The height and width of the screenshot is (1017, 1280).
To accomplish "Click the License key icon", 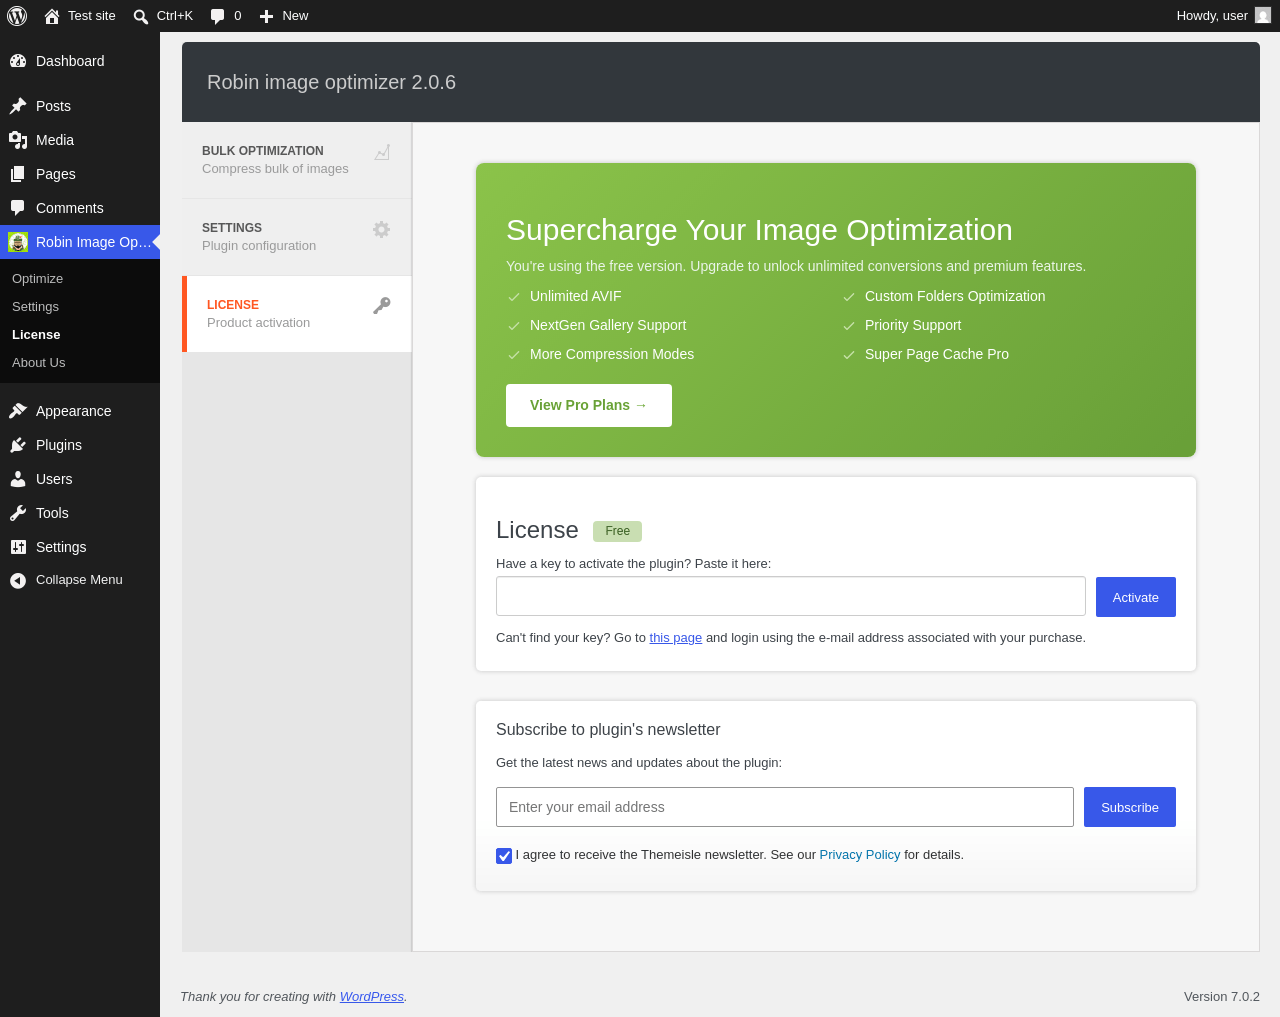I will pos(381,306).
